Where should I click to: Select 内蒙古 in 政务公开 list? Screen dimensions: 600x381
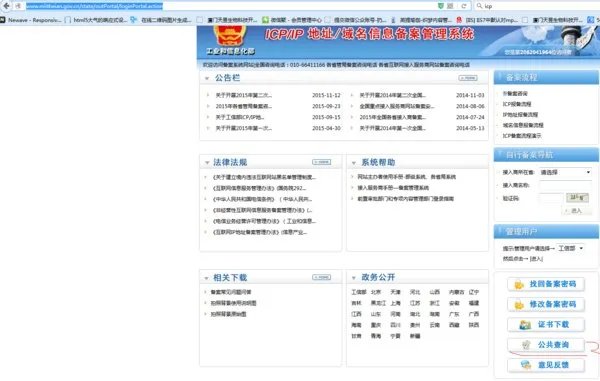pyautogui.click(x=456, y=292)
